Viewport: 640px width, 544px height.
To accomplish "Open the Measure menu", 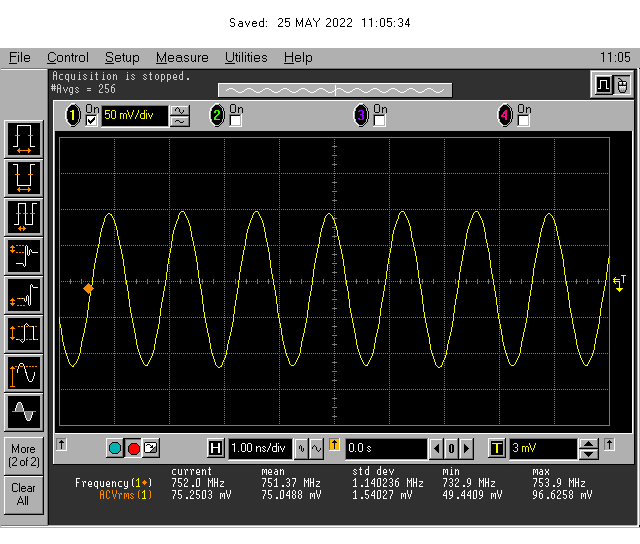I will coord(182,58).
